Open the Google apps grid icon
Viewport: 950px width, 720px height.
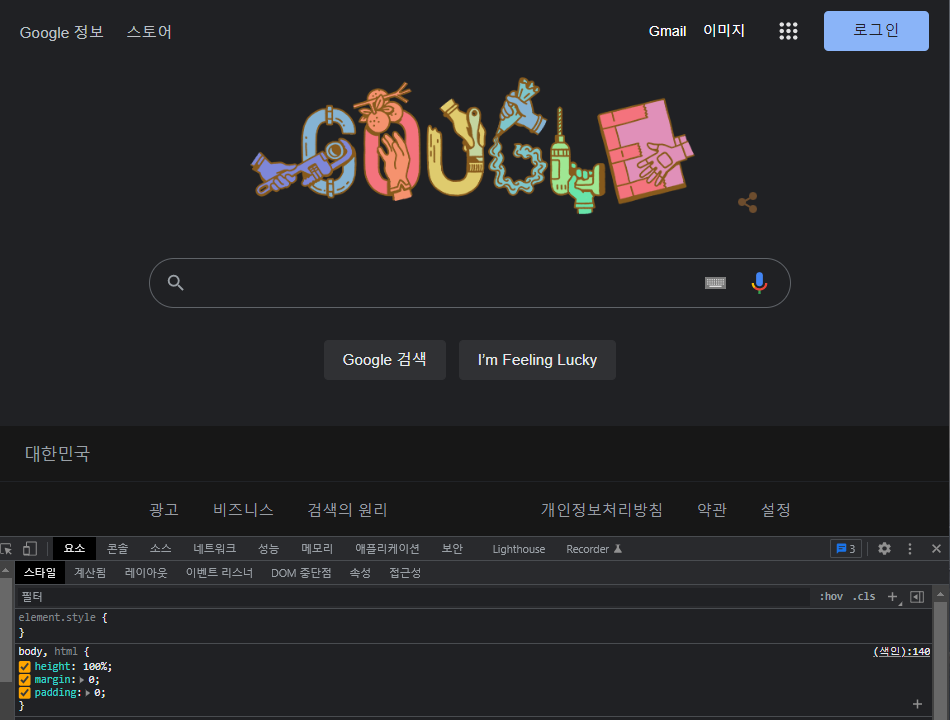click(788, 31)
